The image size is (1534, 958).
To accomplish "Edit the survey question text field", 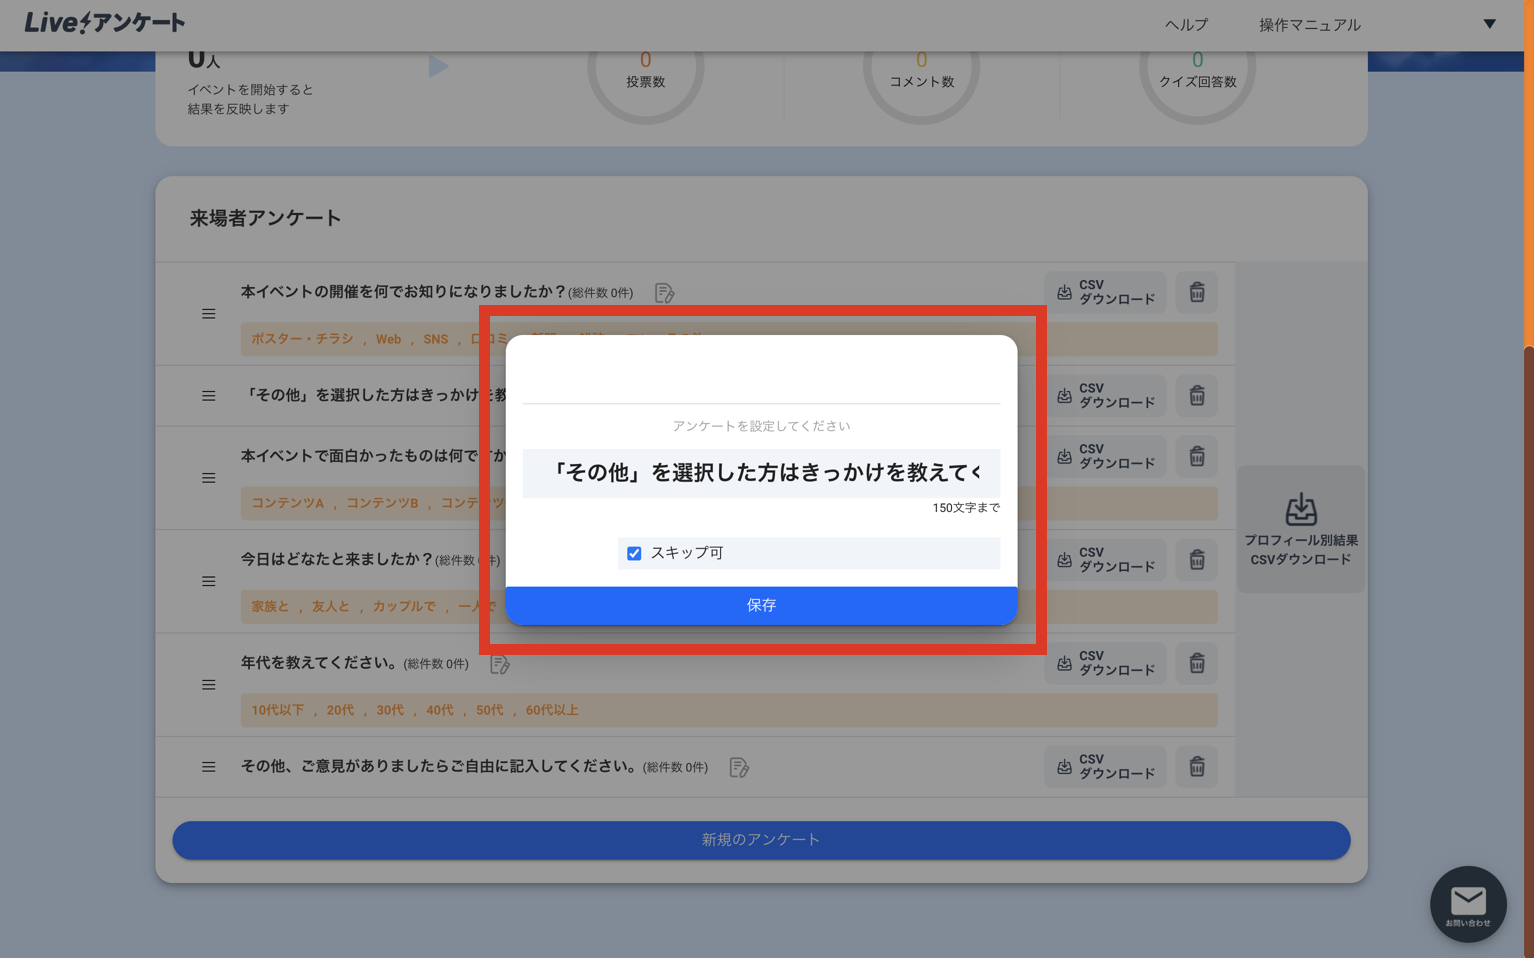I will click(761, 473).
